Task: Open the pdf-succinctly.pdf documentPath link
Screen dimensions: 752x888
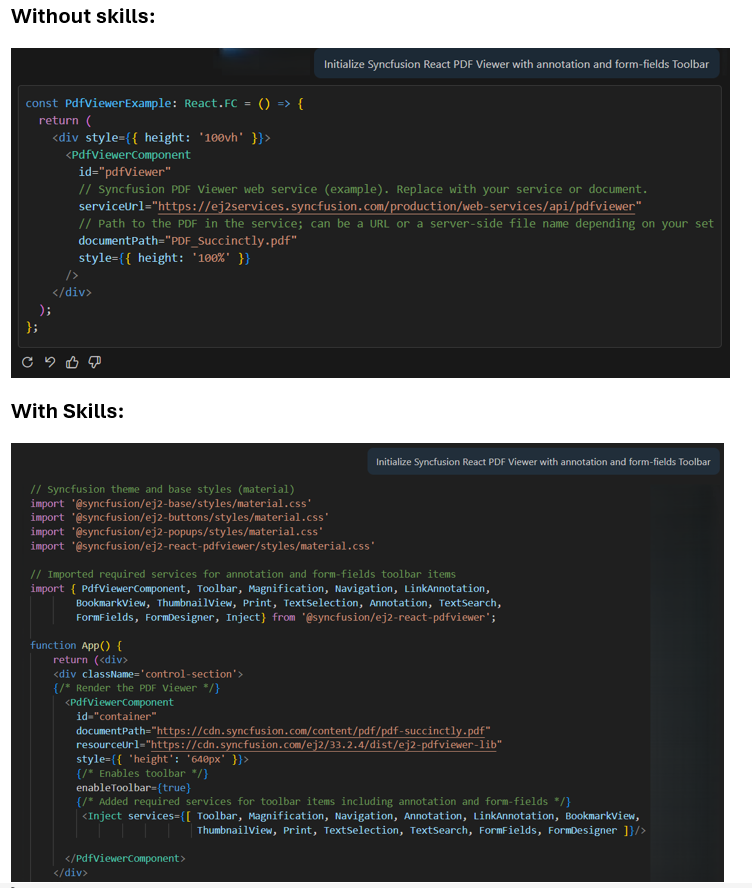Action: click(x=321, y=731)
